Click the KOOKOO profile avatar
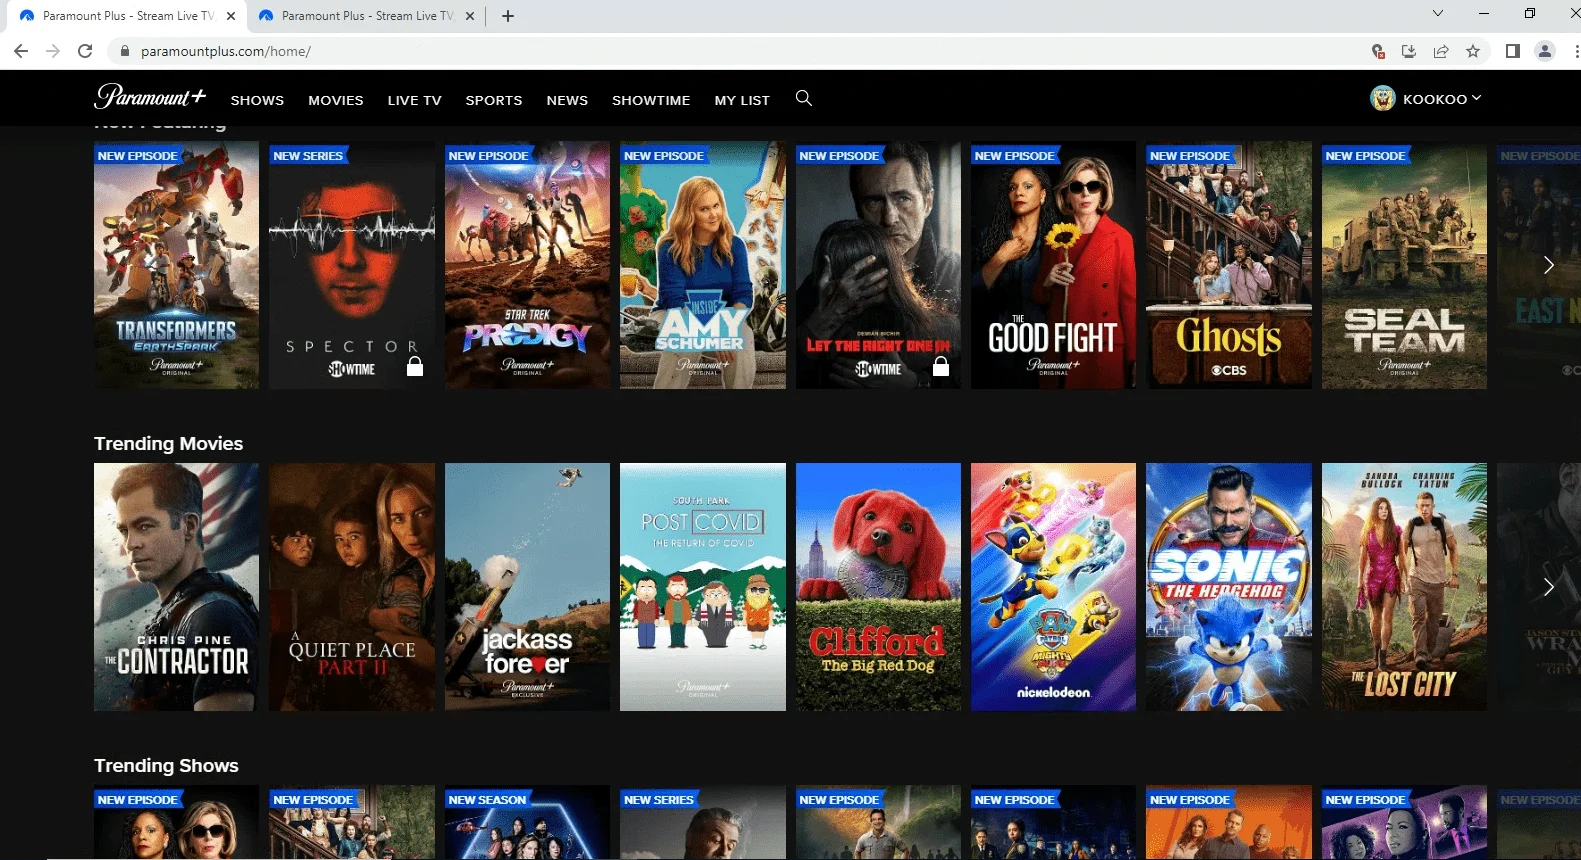 1382,98
